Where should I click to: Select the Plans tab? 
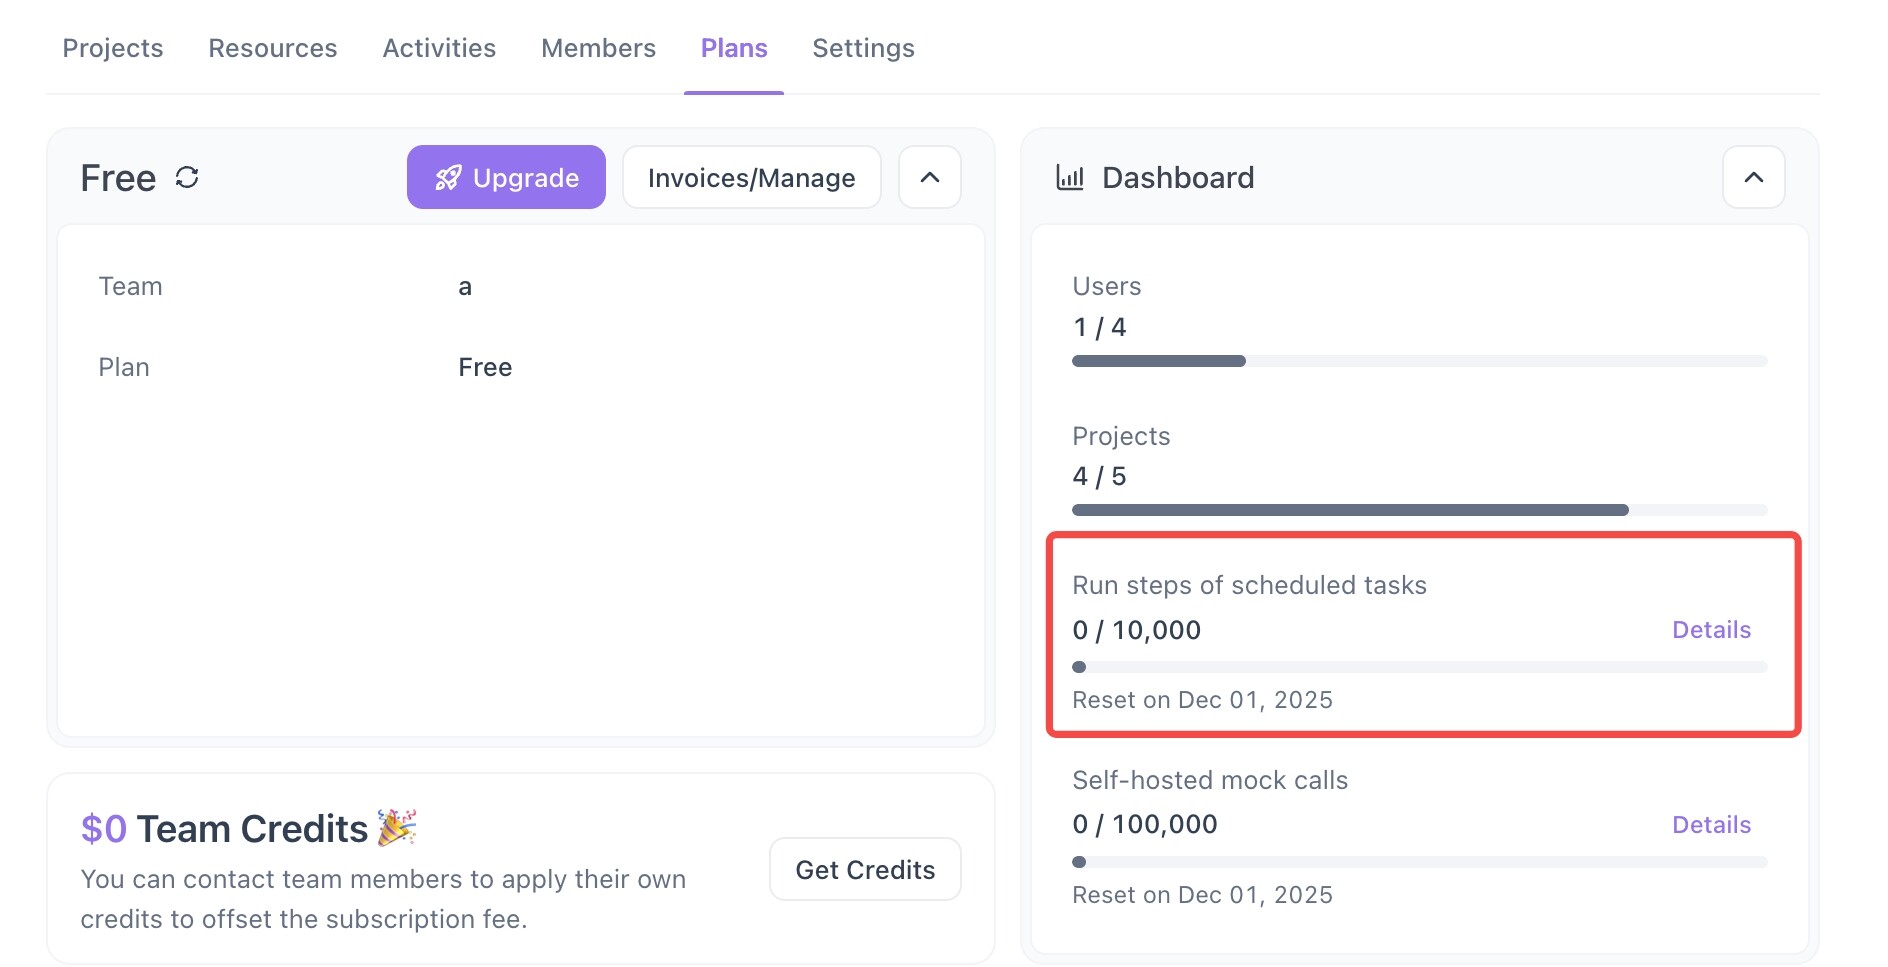pos(734,48)
